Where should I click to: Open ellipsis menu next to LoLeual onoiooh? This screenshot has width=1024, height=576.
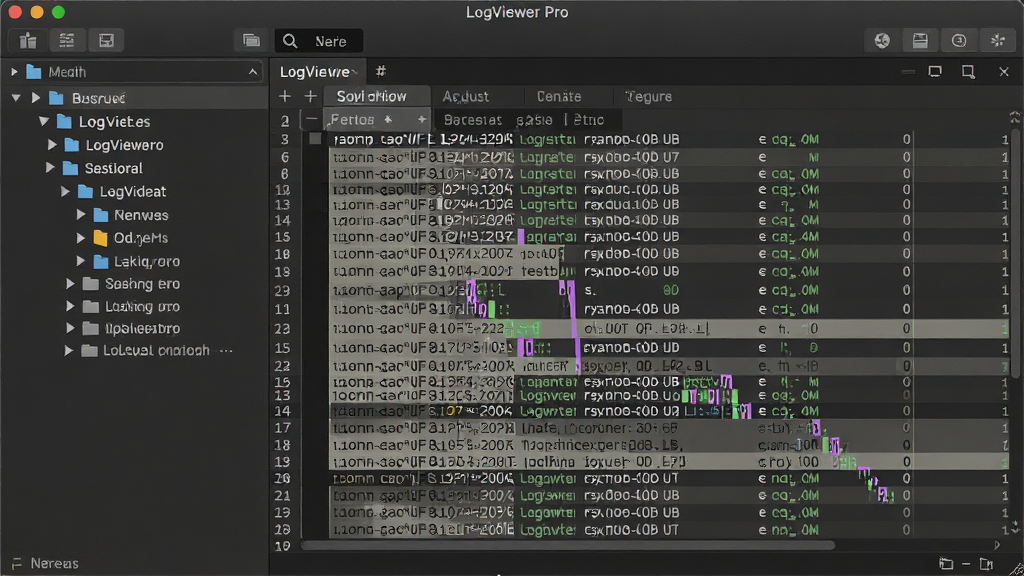click(x=226, y=351)
